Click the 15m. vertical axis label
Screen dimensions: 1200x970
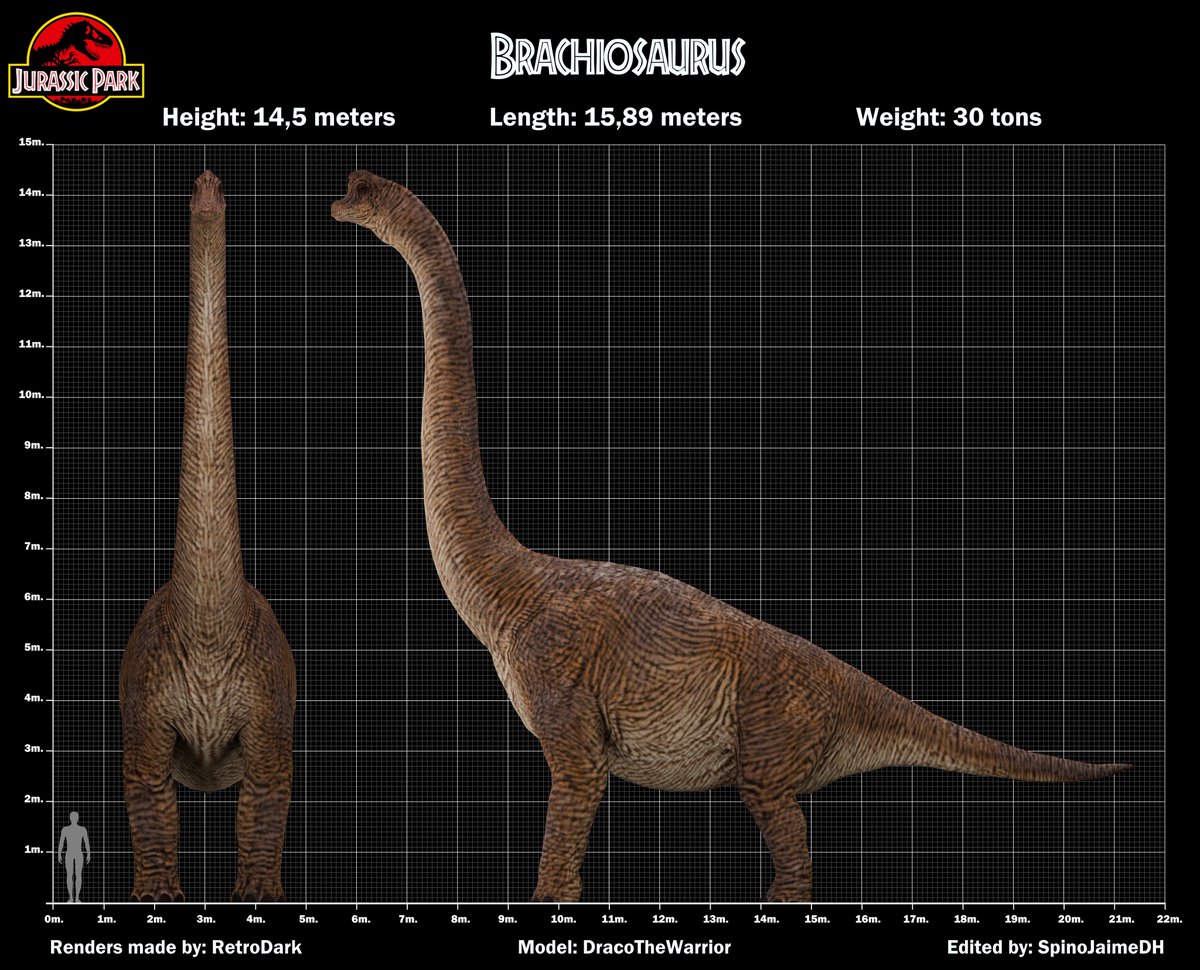pos(31,143)
